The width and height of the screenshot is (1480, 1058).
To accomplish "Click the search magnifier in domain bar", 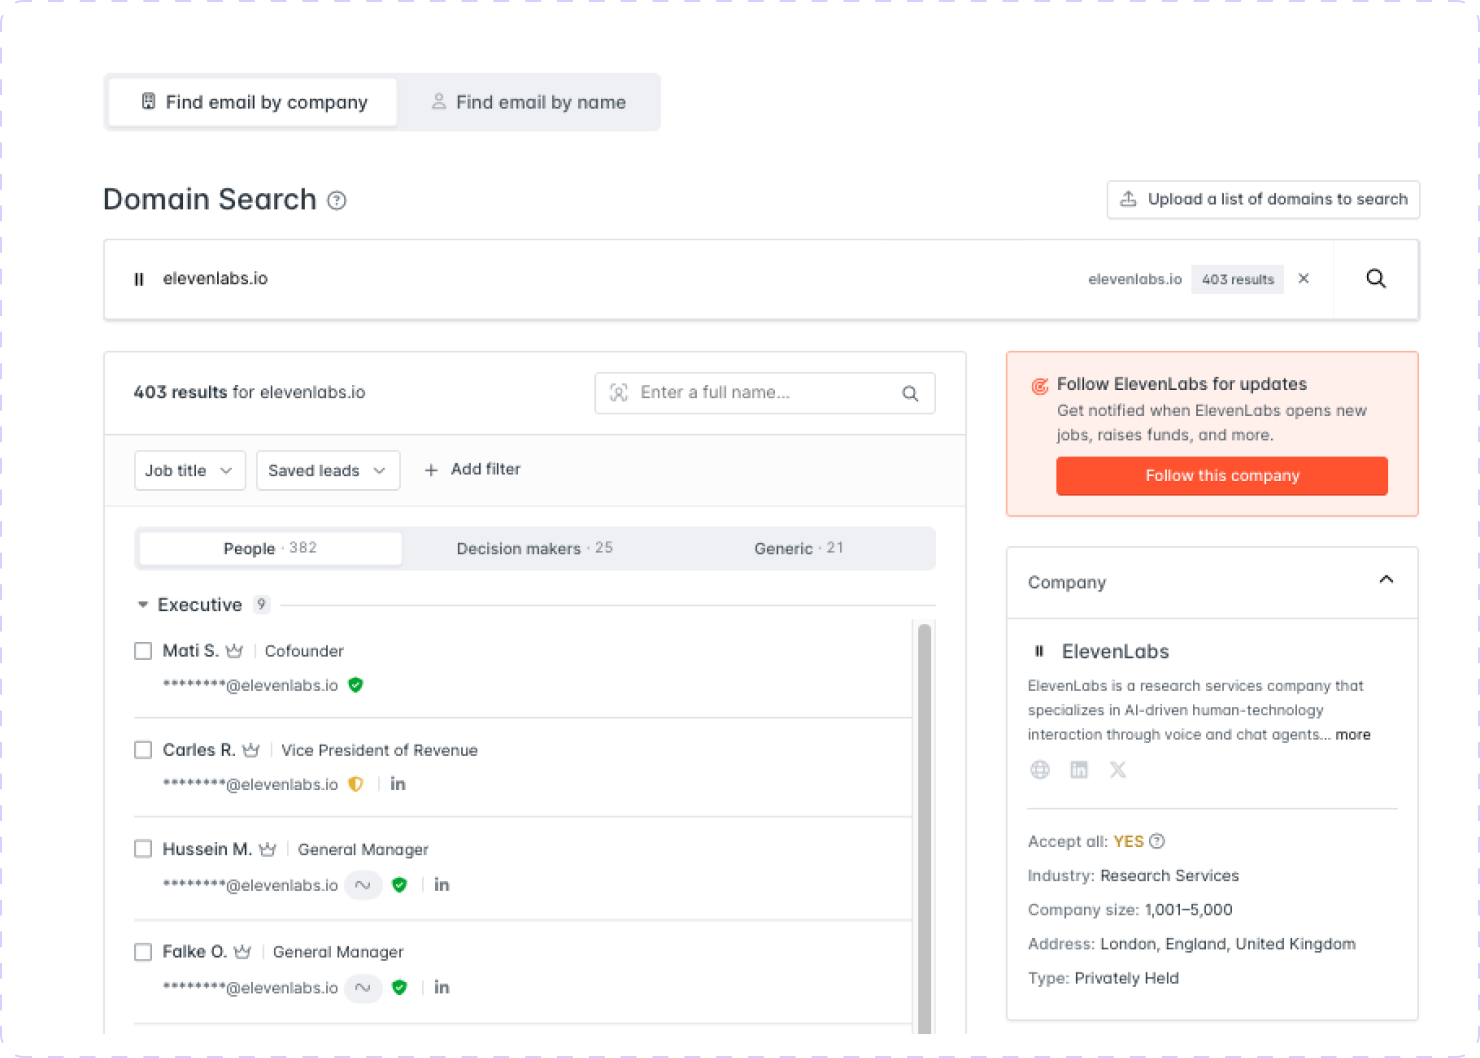I will pyautogui.click(x=1376, y=279).
